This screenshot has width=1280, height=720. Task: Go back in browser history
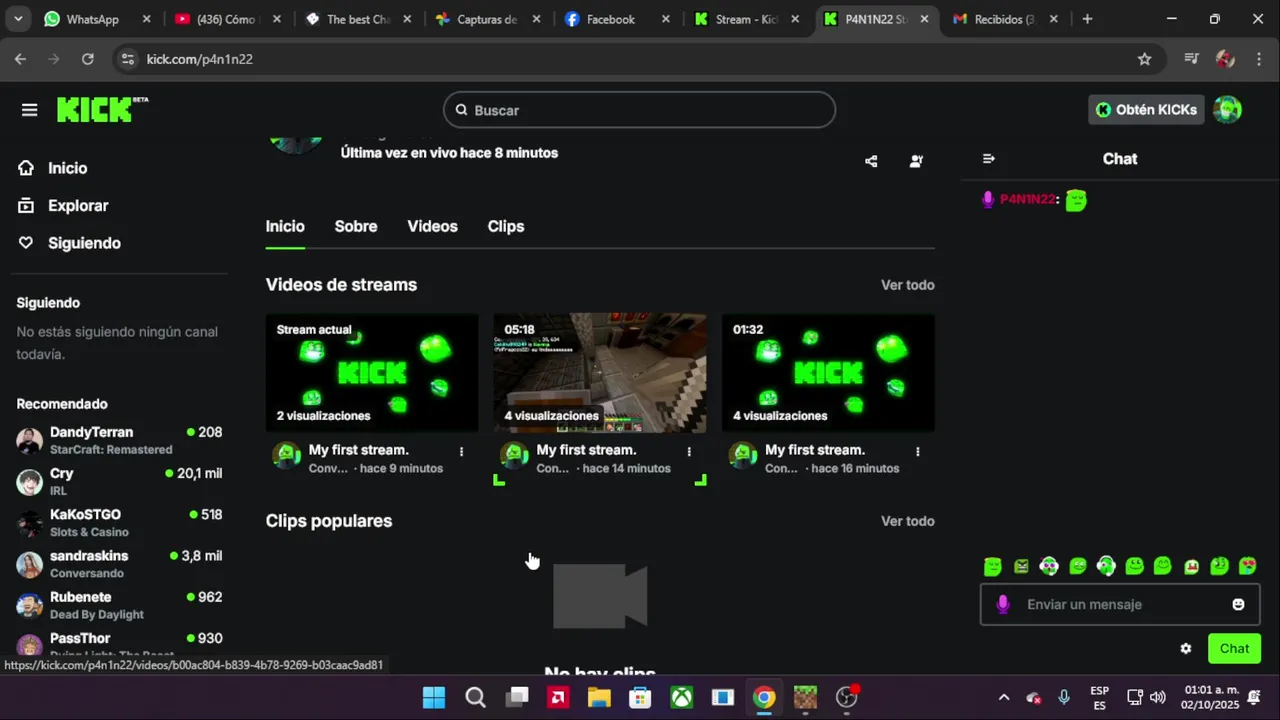coord(20,59)
